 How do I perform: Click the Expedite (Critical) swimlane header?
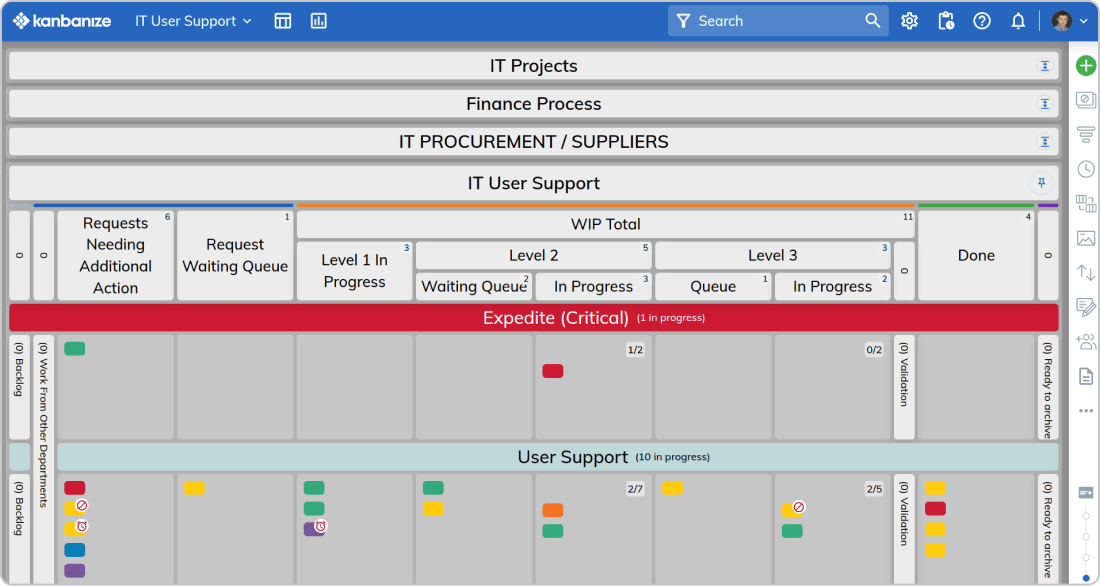point(555,318)
